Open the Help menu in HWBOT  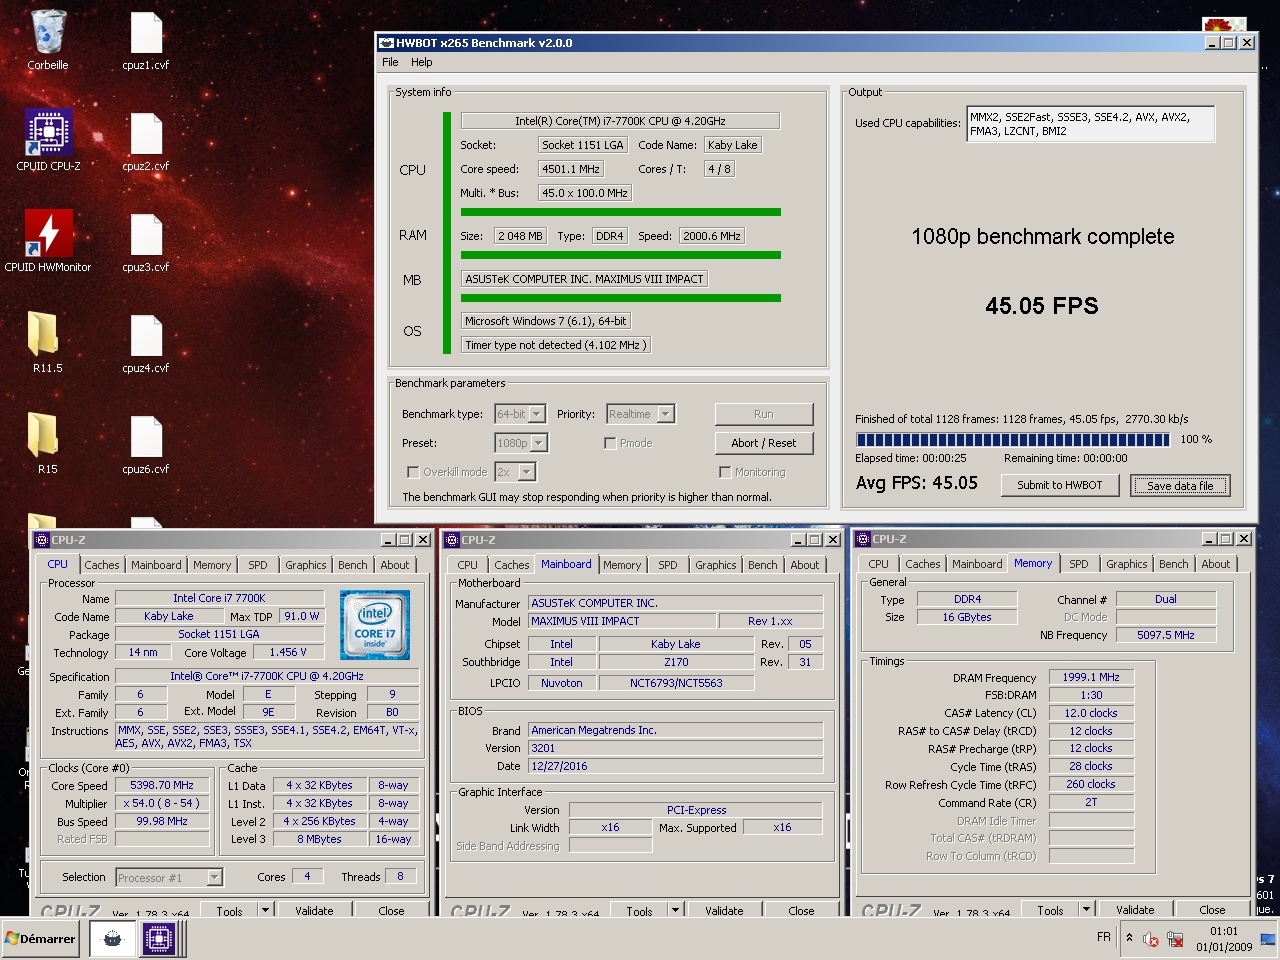[x=422, y=62]
